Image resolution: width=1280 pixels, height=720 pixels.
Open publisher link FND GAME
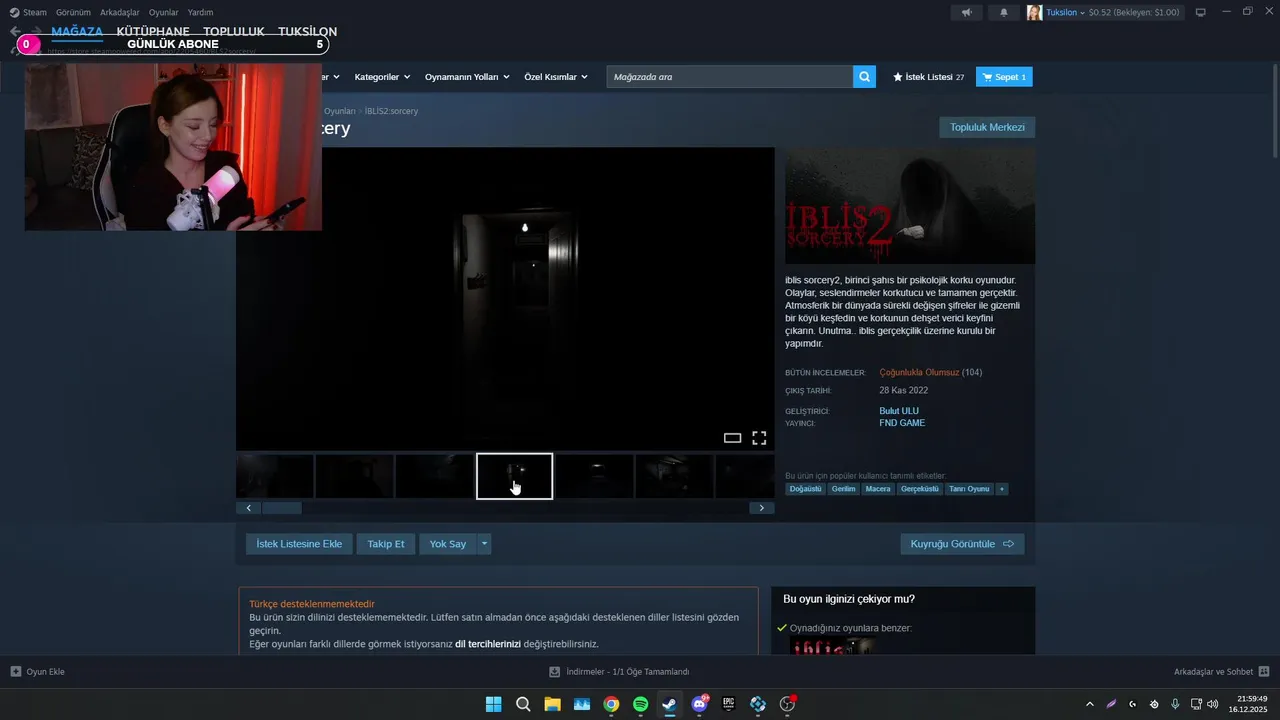click(902, 423)
